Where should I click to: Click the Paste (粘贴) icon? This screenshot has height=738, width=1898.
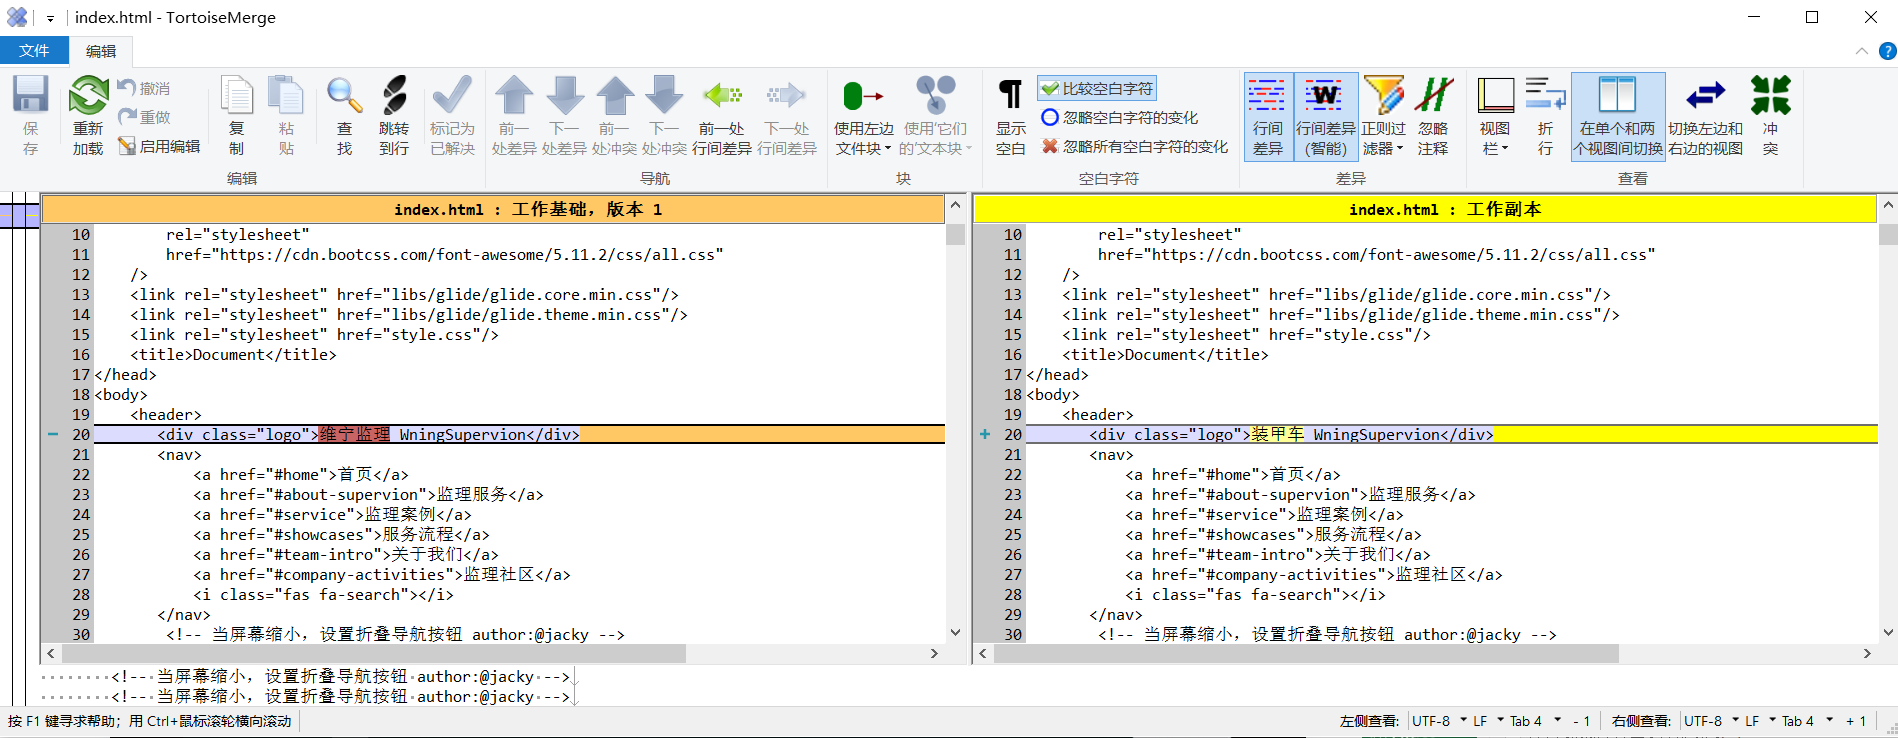coord(286,96)
